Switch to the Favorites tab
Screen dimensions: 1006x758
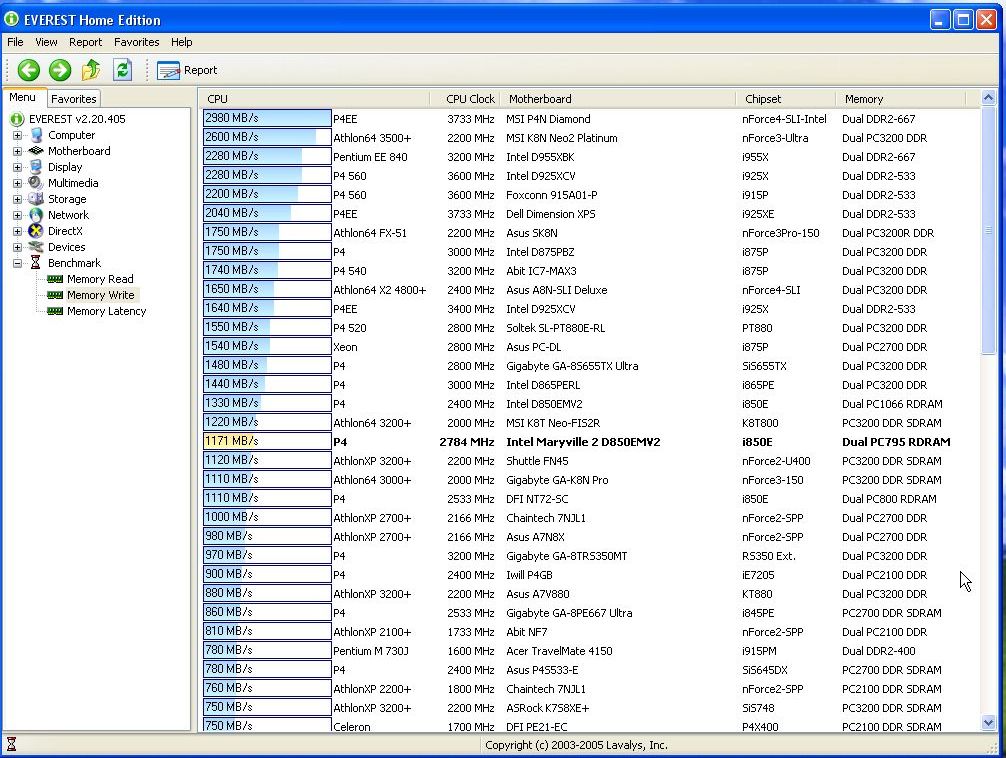pyautogui.click(x=74, y=99)
